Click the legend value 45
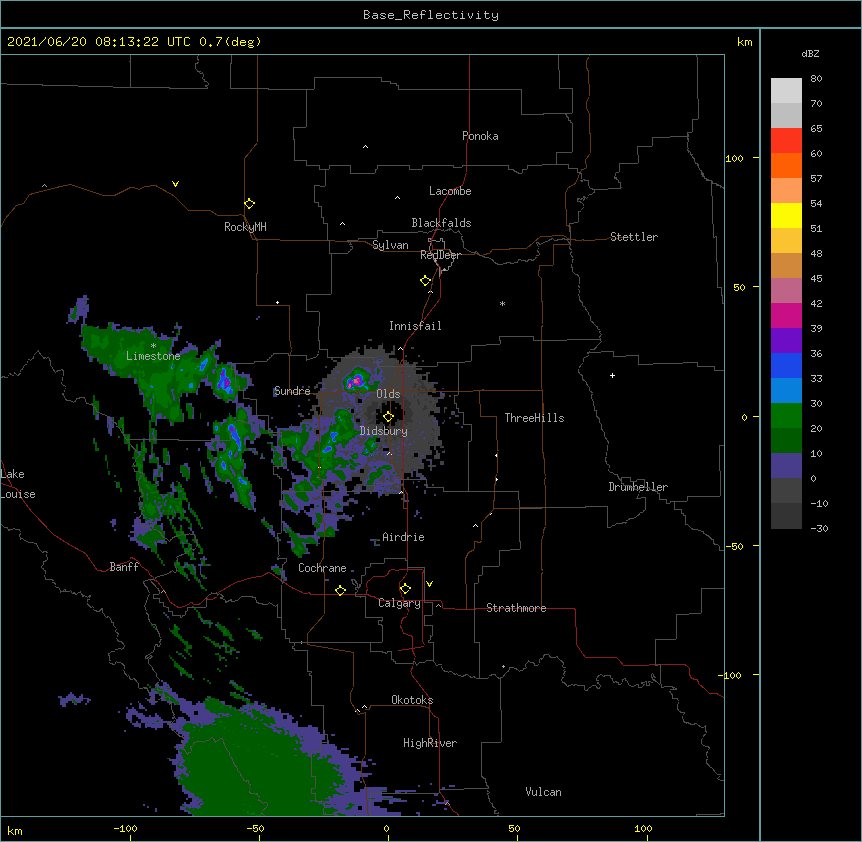 [x=816, y=279]
